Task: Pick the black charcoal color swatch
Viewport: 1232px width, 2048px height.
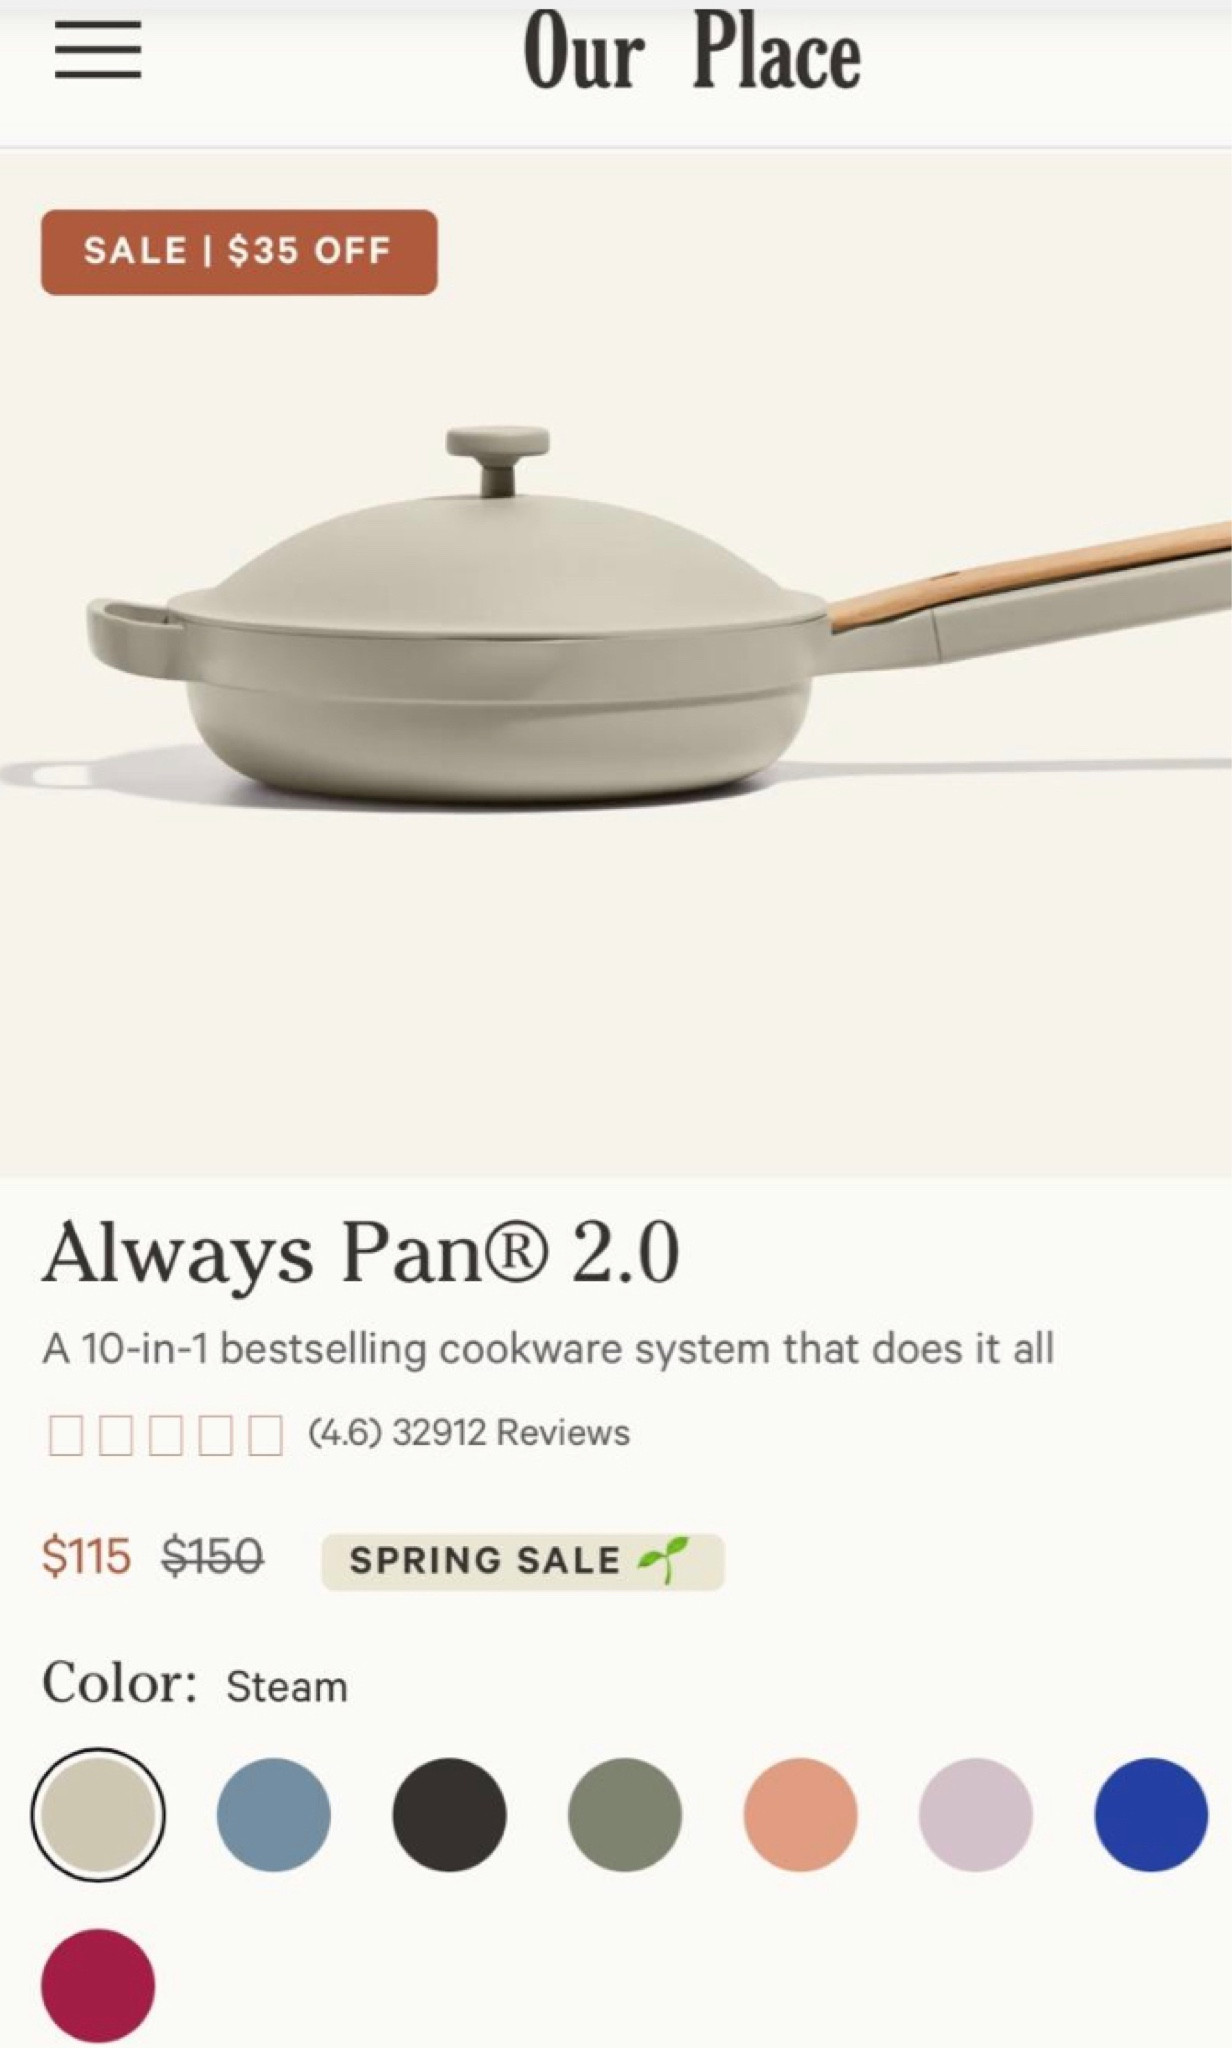Action: tap(449, 1814)
